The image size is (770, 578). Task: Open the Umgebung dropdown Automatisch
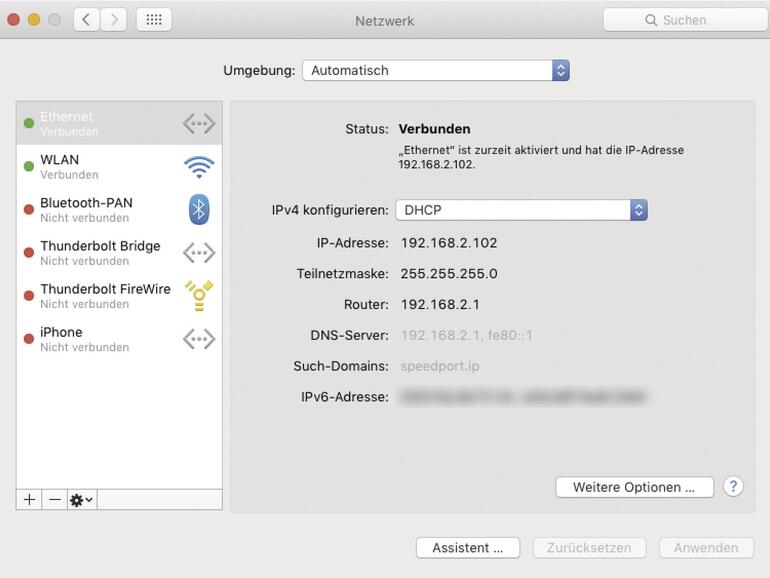click(x=436, y=70)
